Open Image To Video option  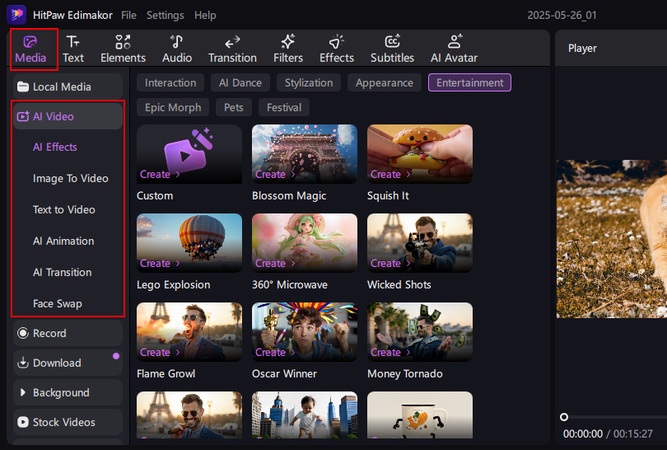tap(71, 178)
